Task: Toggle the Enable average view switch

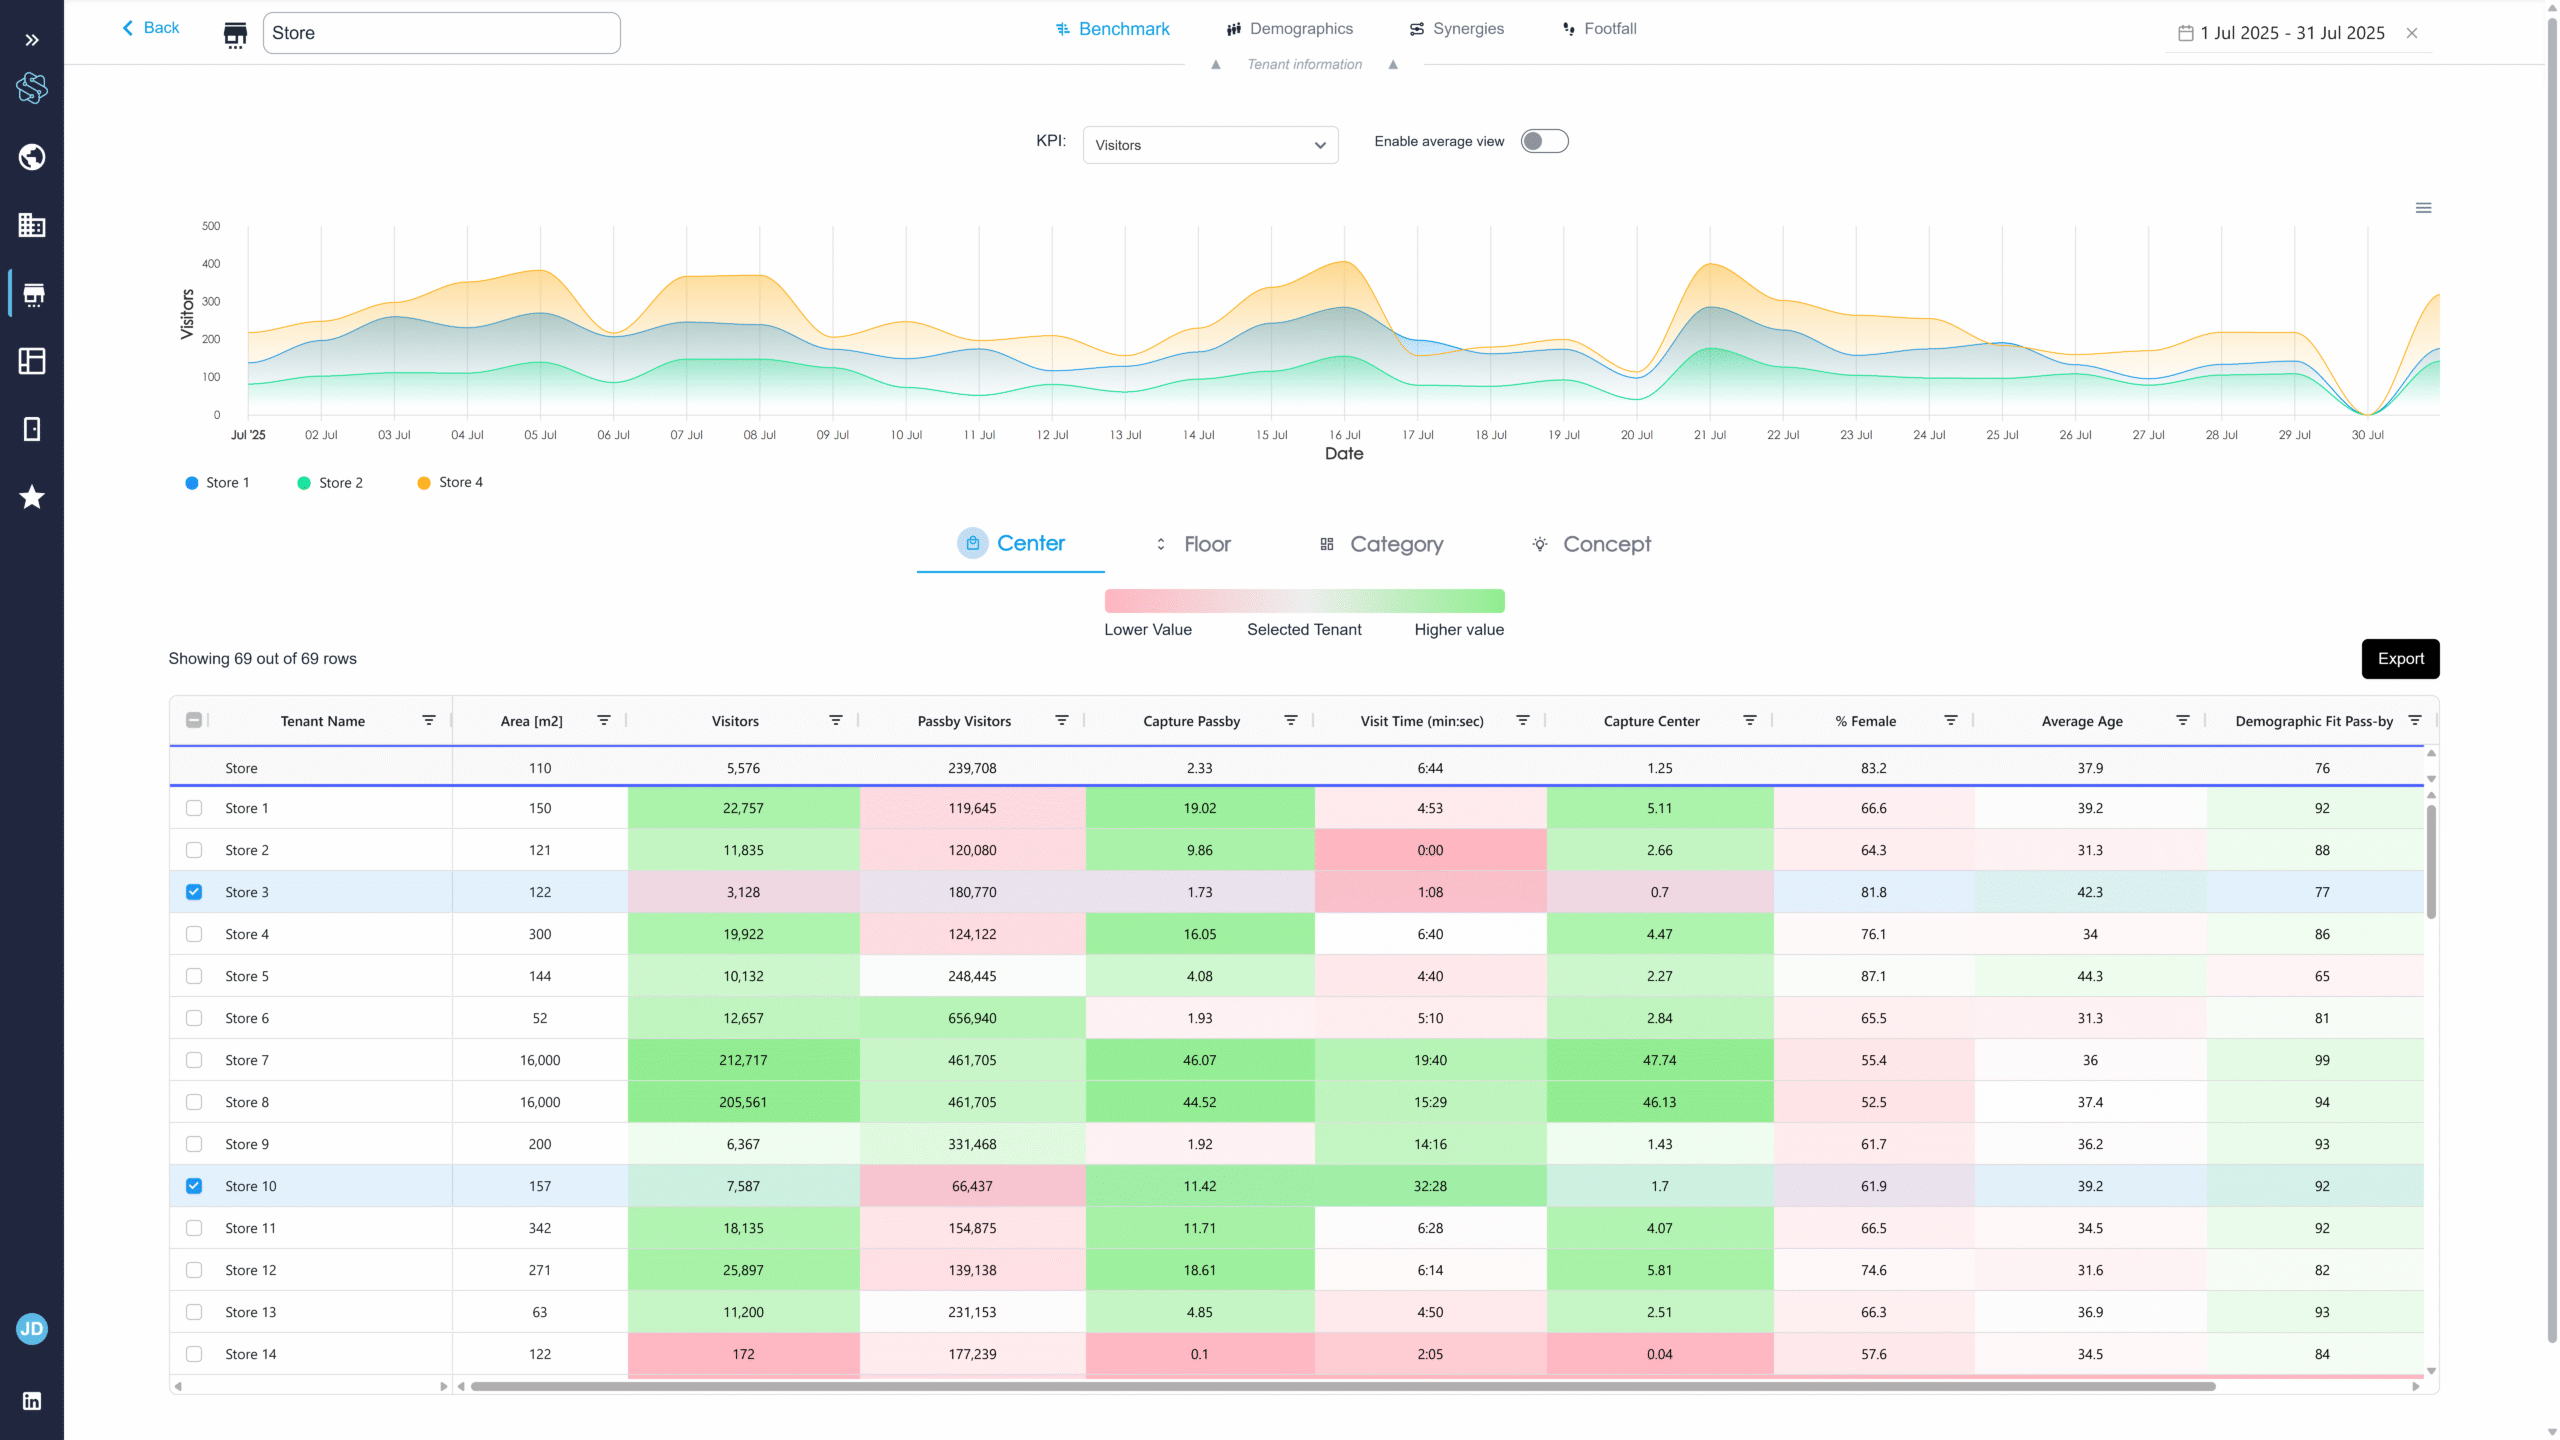Action: (1544, 141)
